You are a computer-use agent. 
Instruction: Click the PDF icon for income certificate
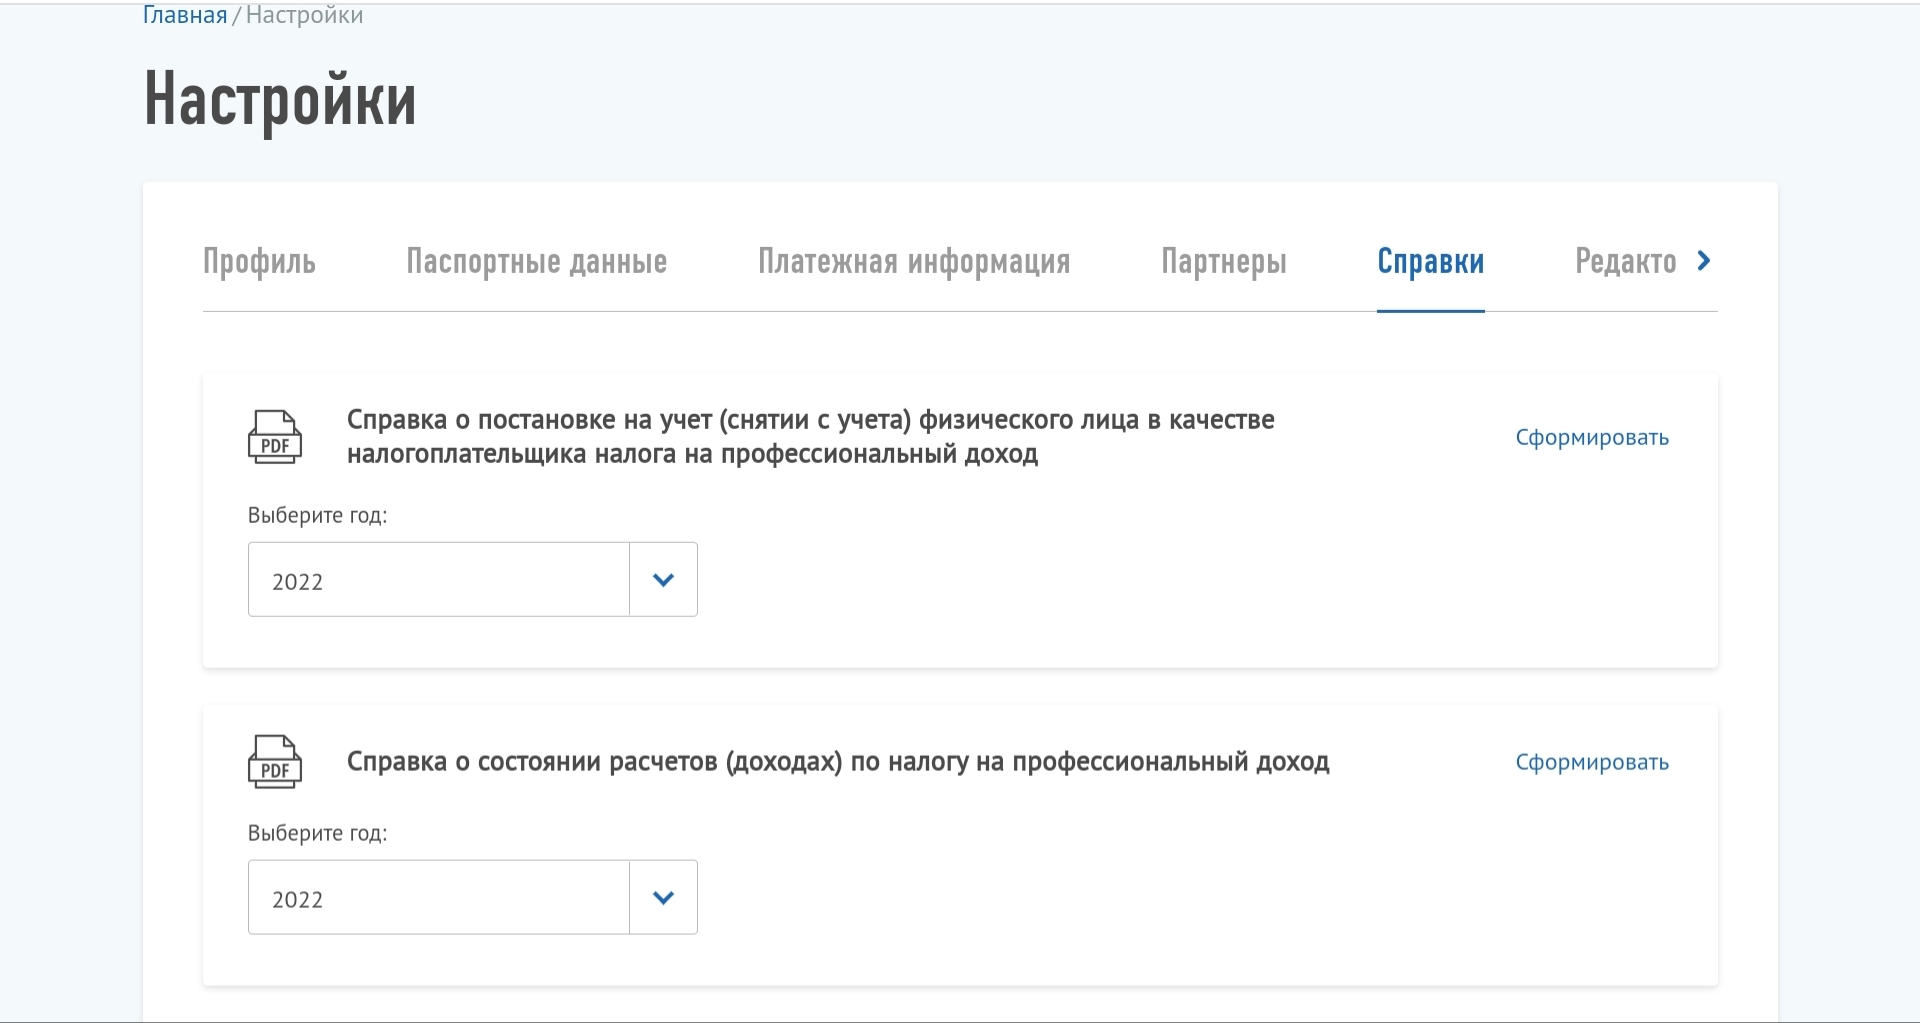[274, 762]
